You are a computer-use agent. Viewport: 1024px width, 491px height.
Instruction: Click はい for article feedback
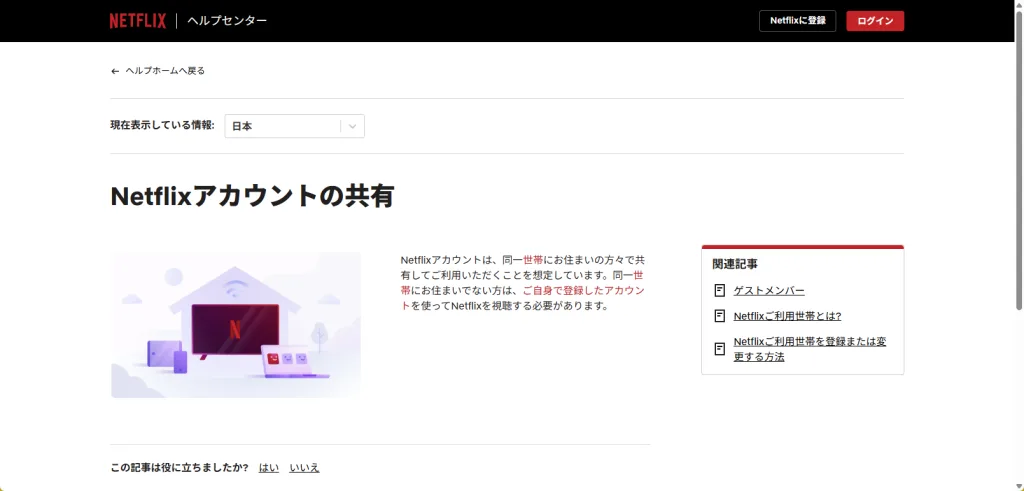(268, 467)
